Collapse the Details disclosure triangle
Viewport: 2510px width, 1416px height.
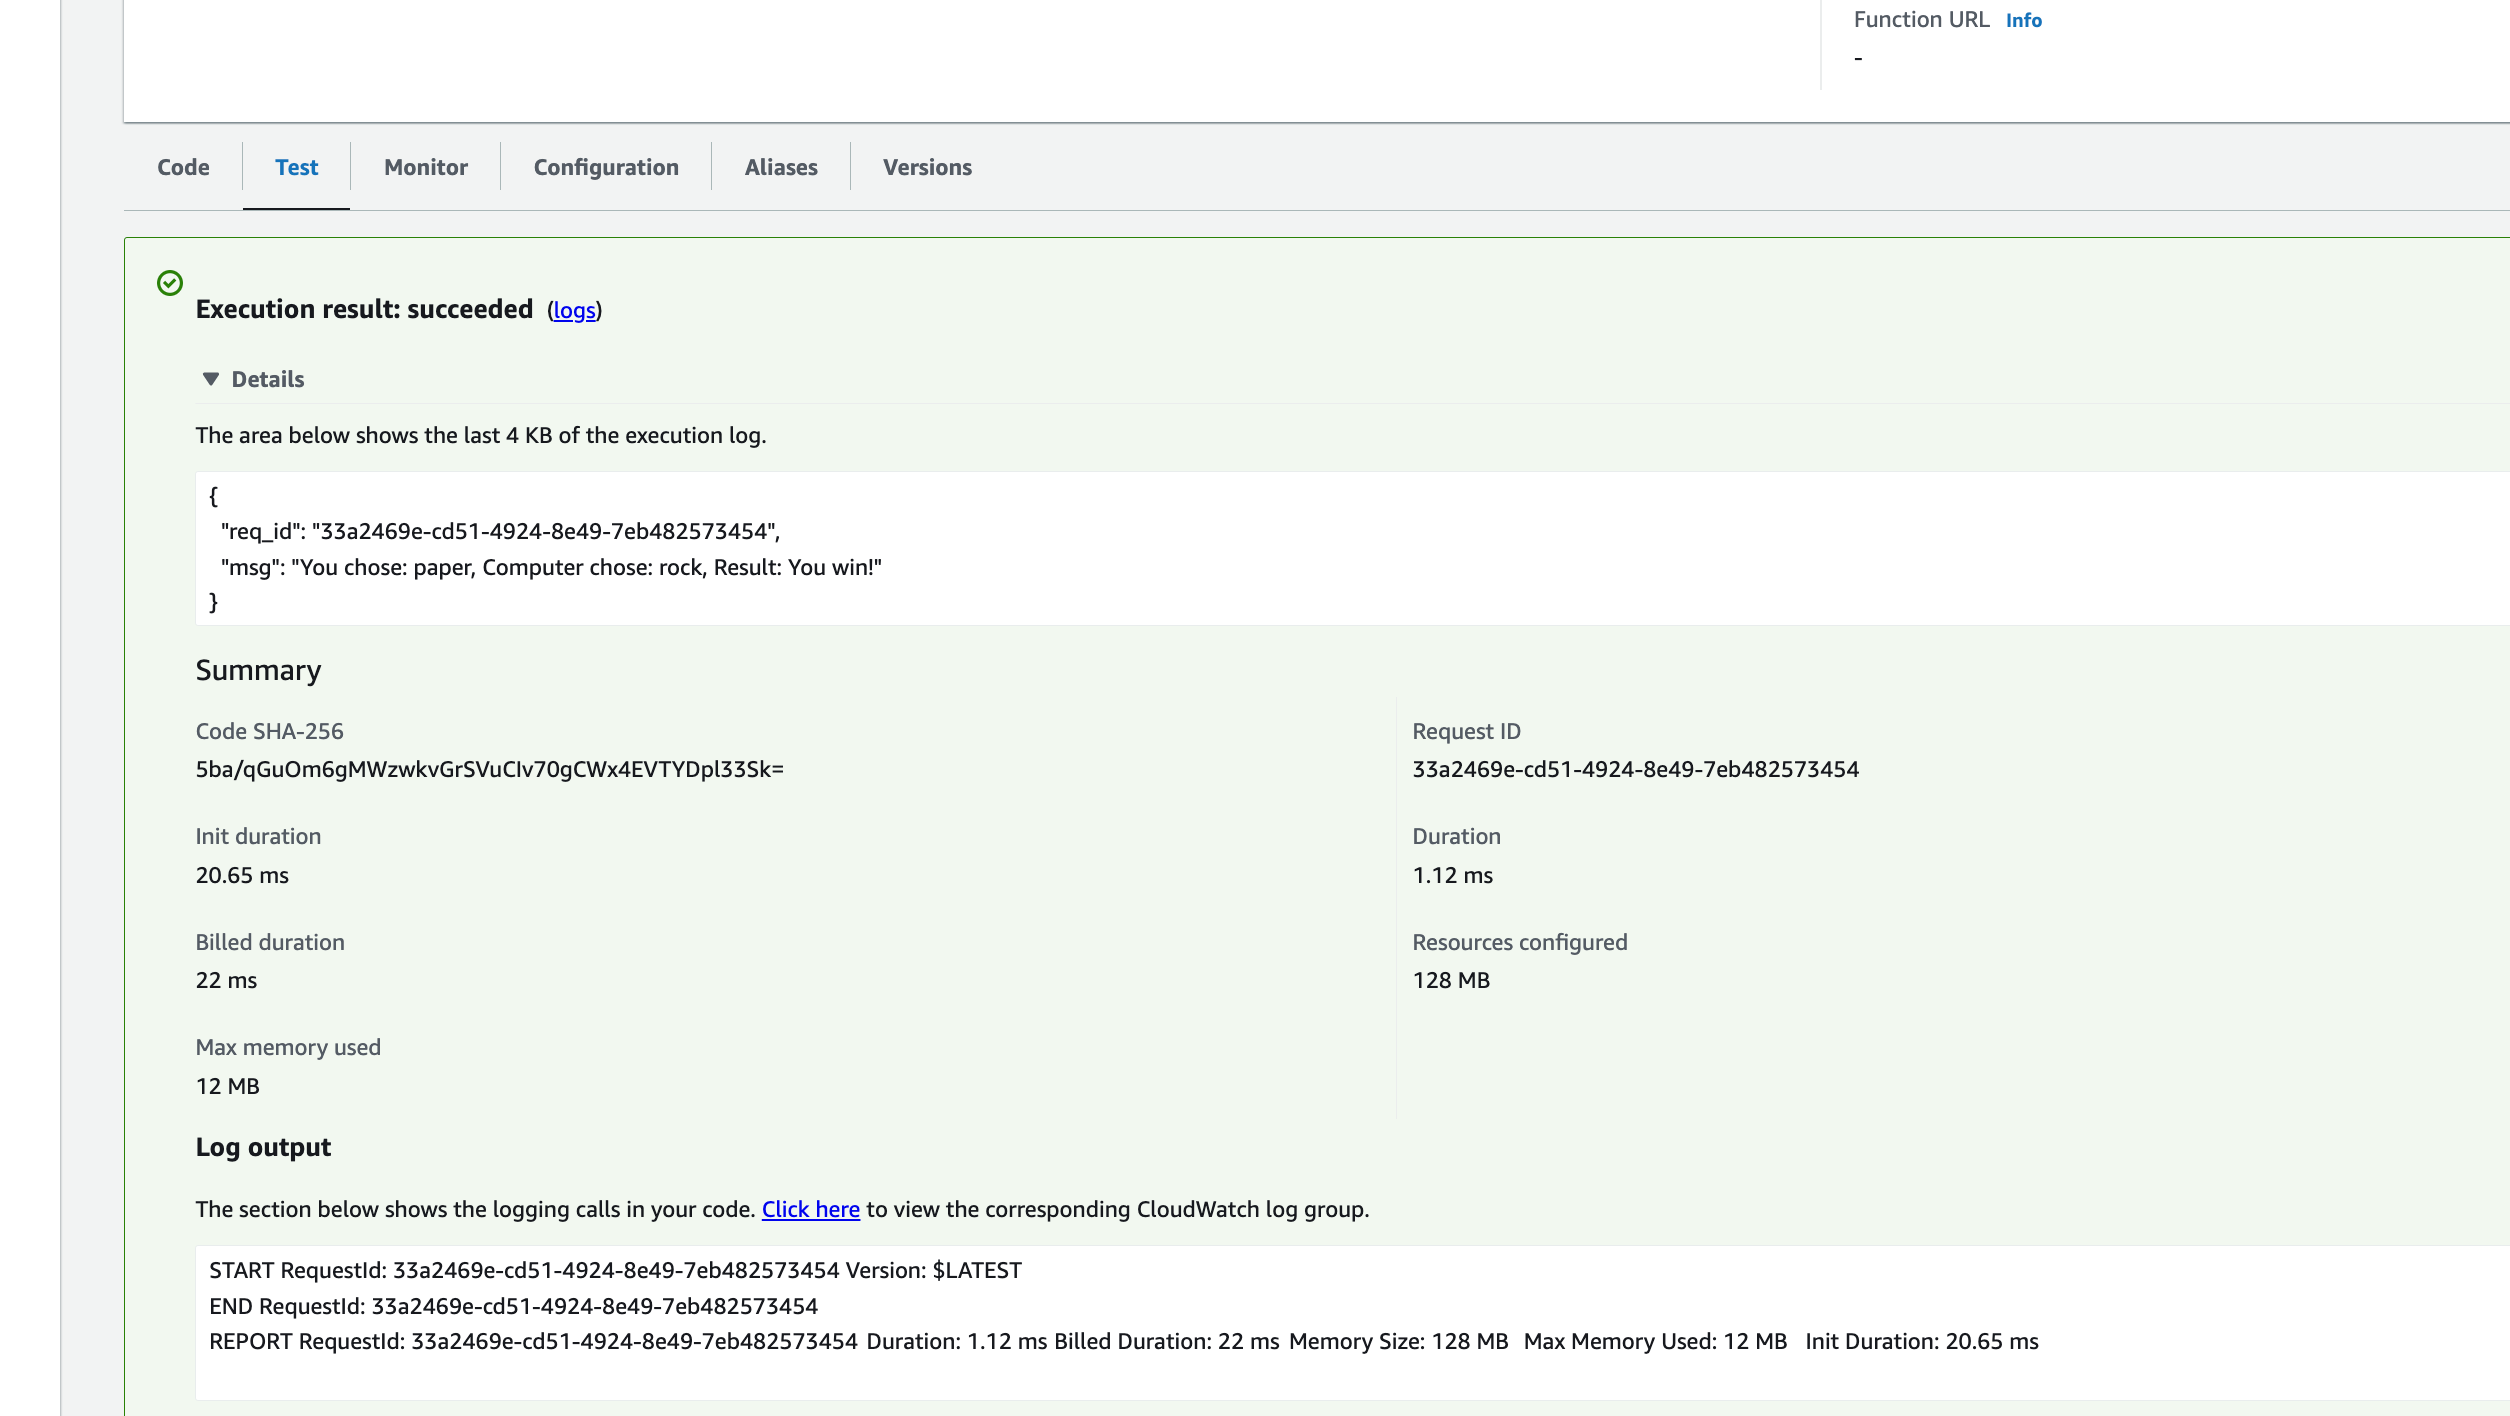(211, 379)
